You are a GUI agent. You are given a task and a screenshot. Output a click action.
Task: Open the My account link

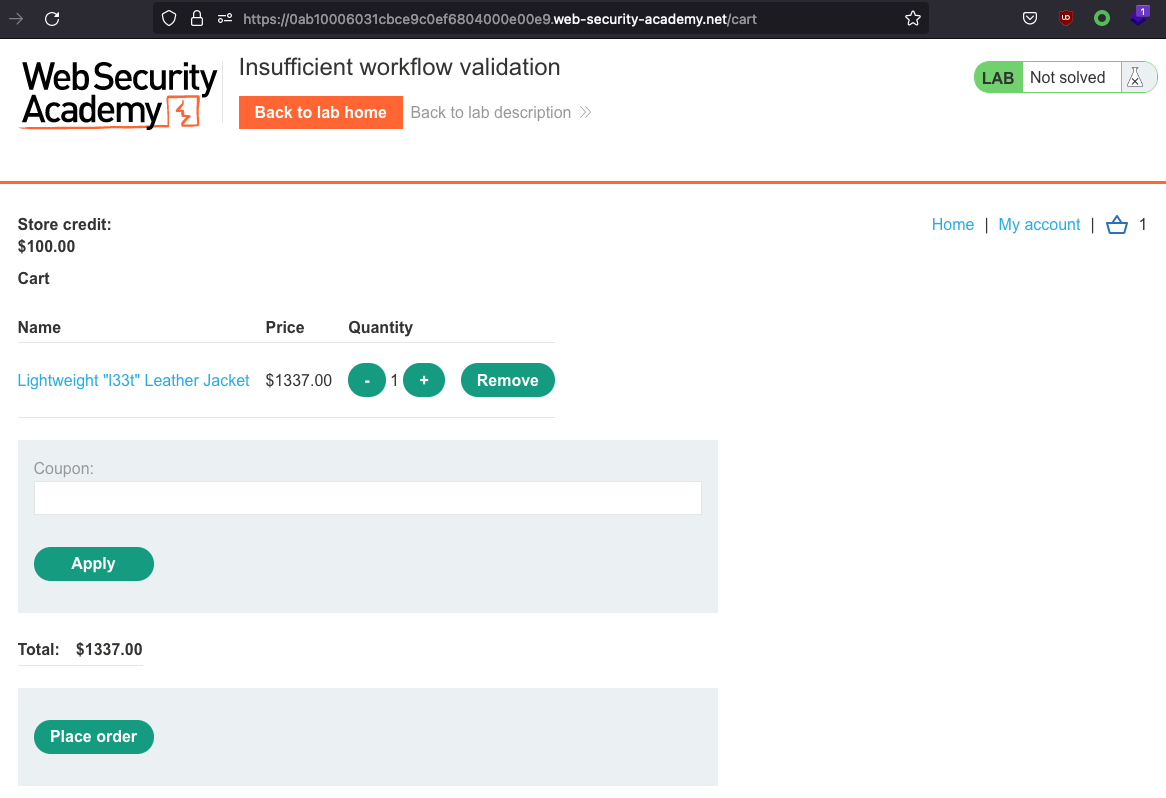(x=1039, y=225)
